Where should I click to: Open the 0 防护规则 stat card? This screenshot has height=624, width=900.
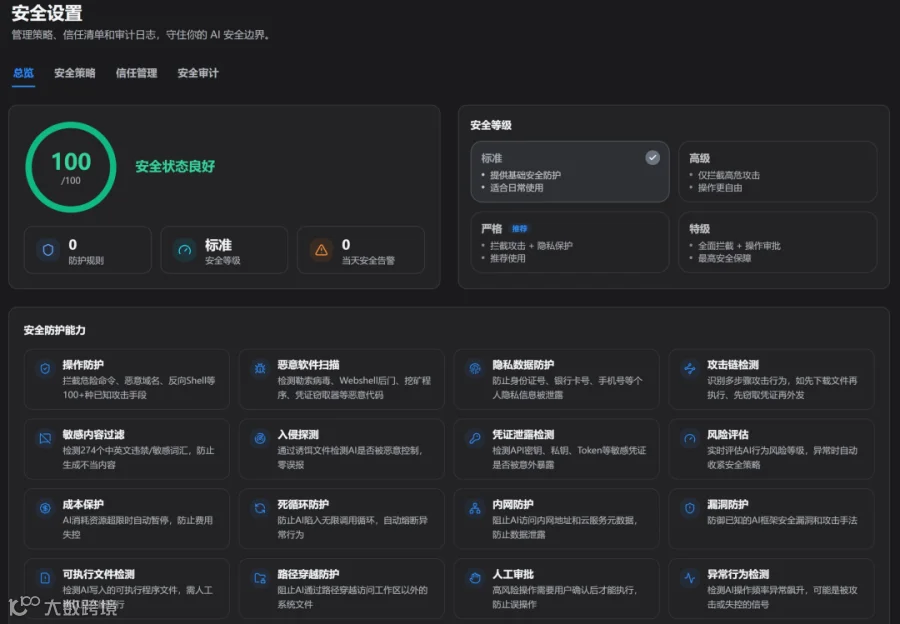click(88, 250)
